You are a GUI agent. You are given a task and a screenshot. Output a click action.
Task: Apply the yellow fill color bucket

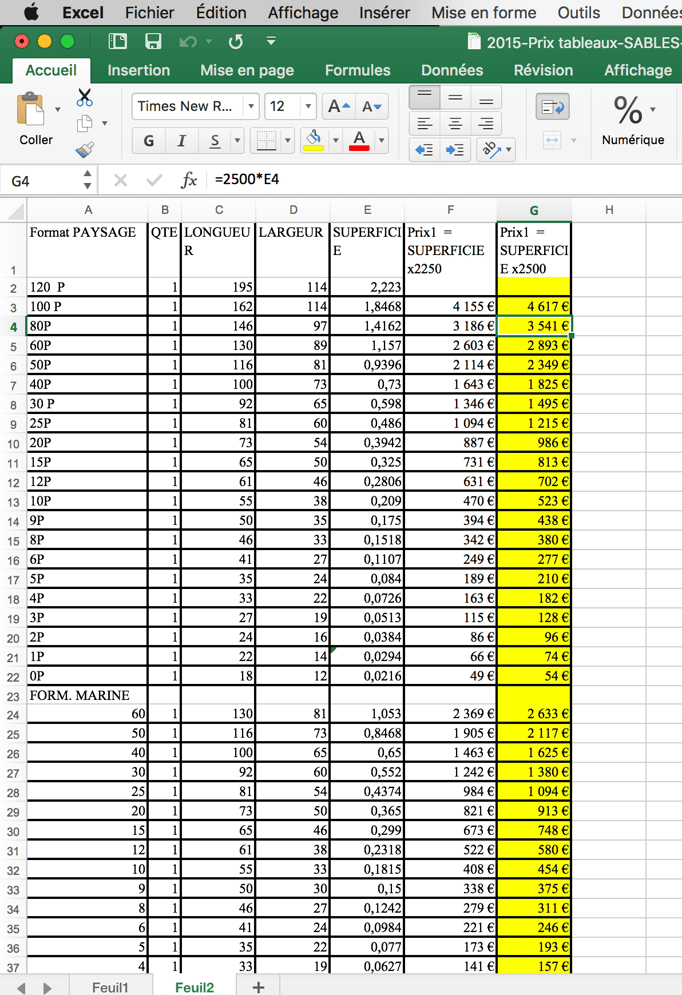[313, 140]
